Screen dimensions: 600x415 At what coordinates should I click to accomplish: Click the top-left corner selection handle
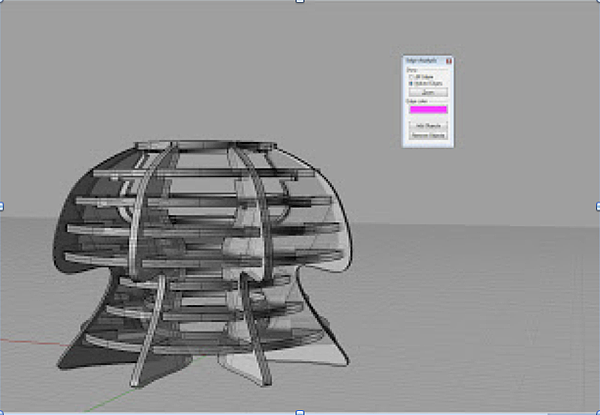[x=2, y=2]
